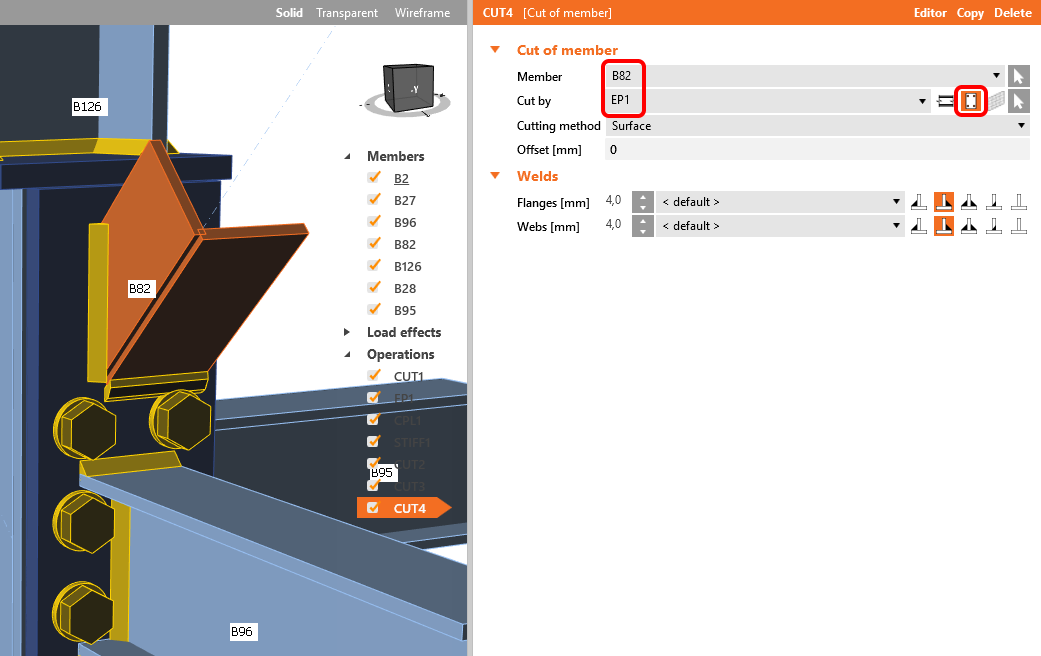Pick the Cut by item with arrow icon
Image resolution: width=1041 pixels, height=656 pixels.
click(x=1018, y=102)
